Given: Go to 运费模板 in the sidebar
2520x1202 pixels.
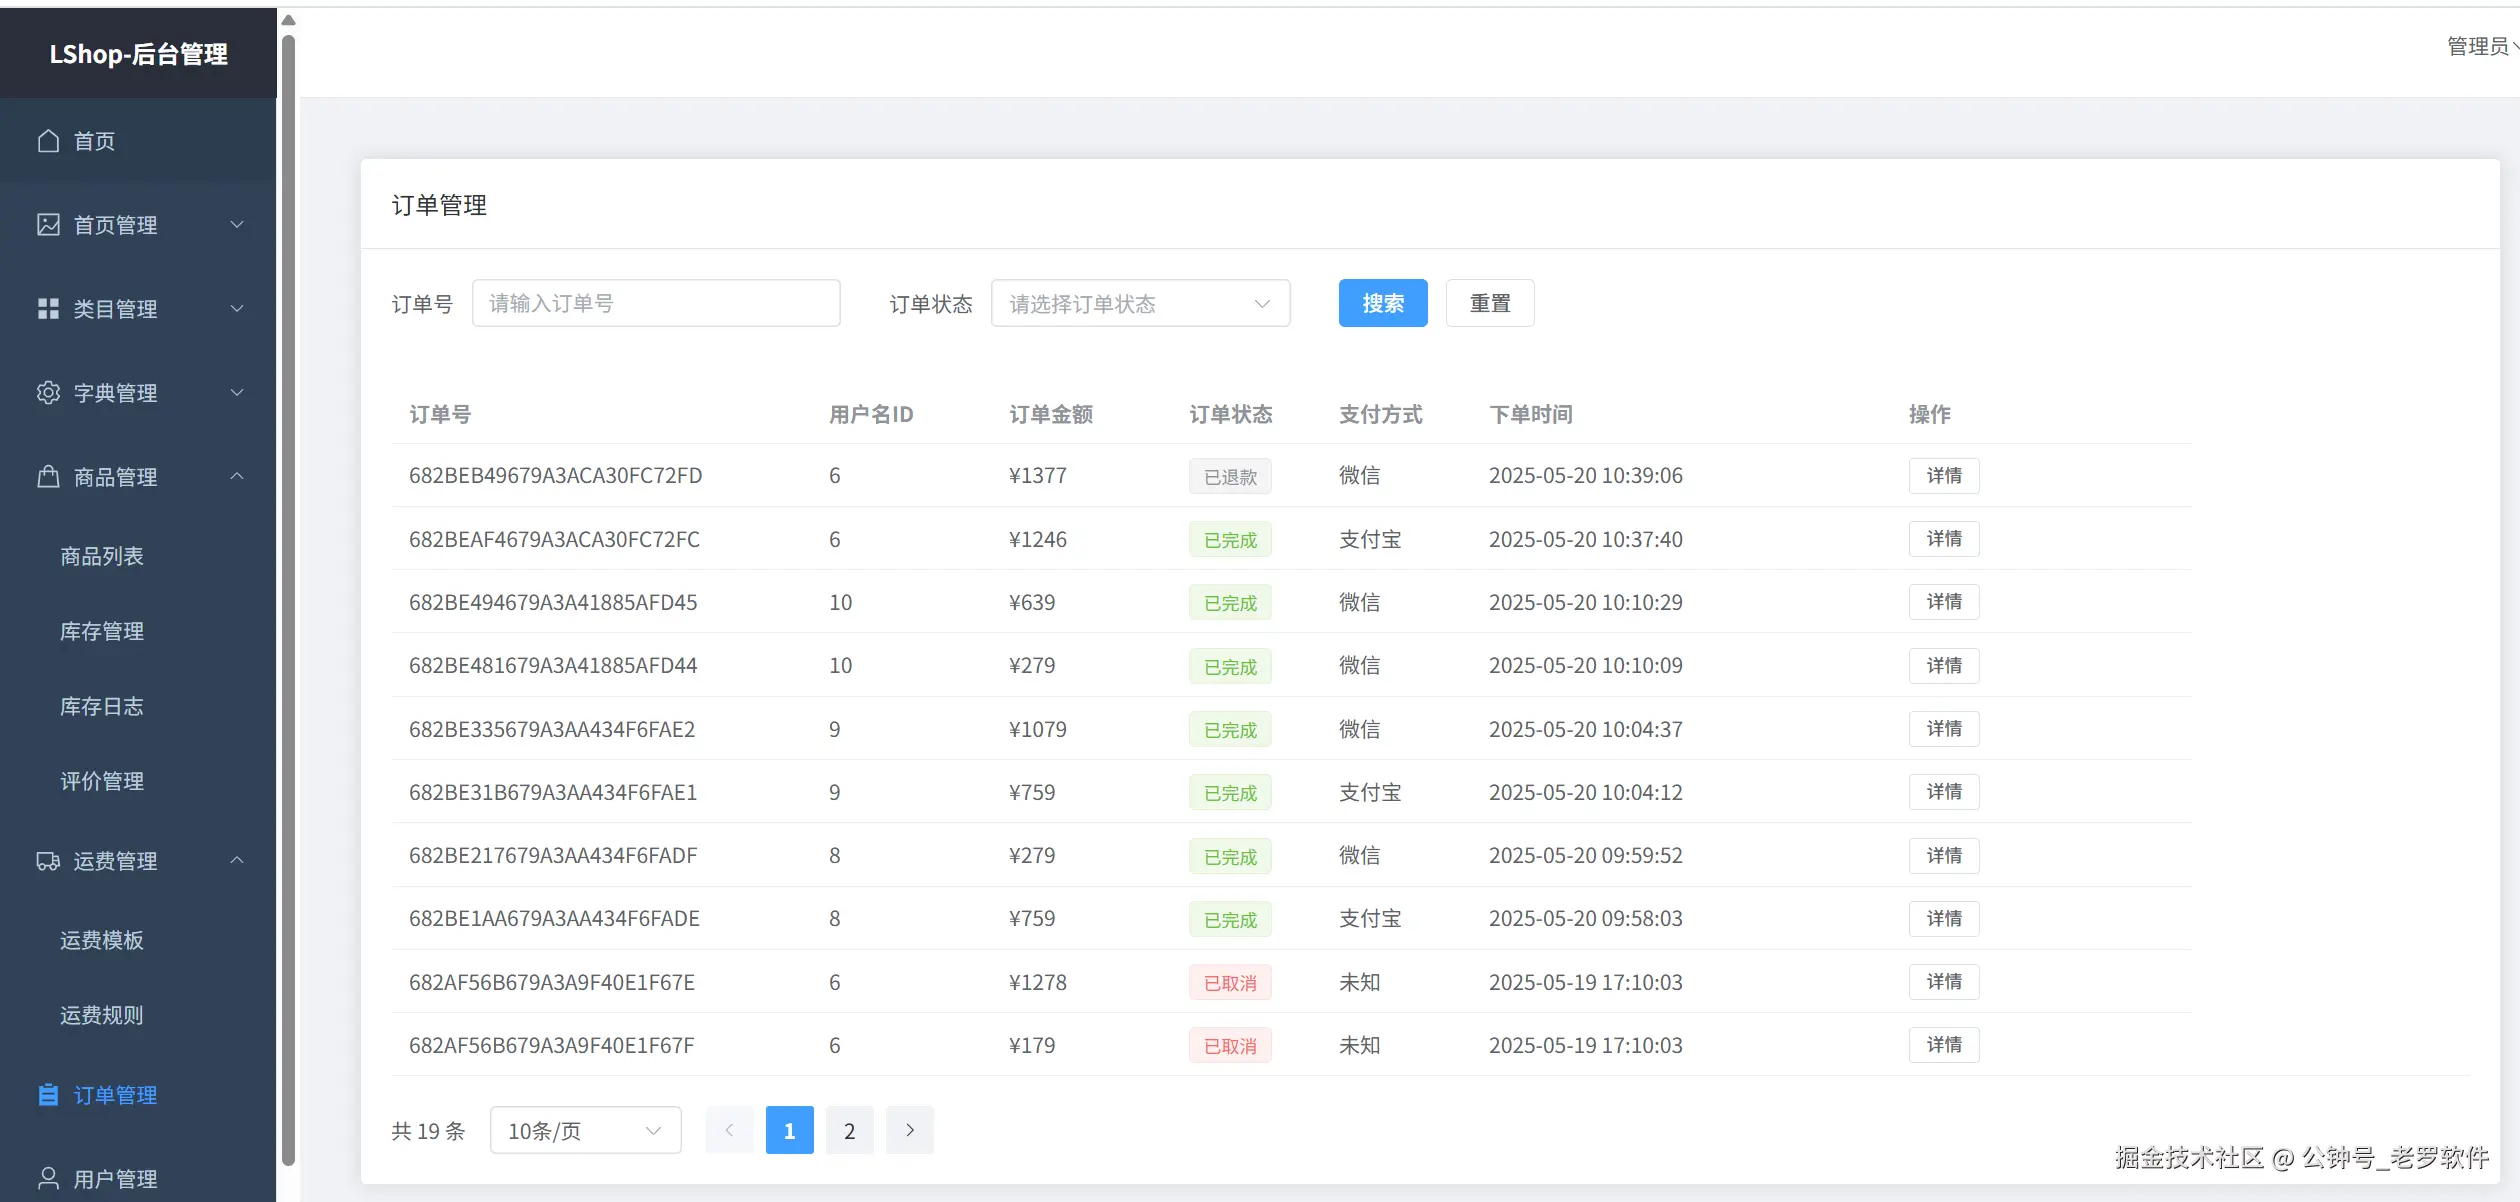Looking at the screenshot, I should pos(102,940).
